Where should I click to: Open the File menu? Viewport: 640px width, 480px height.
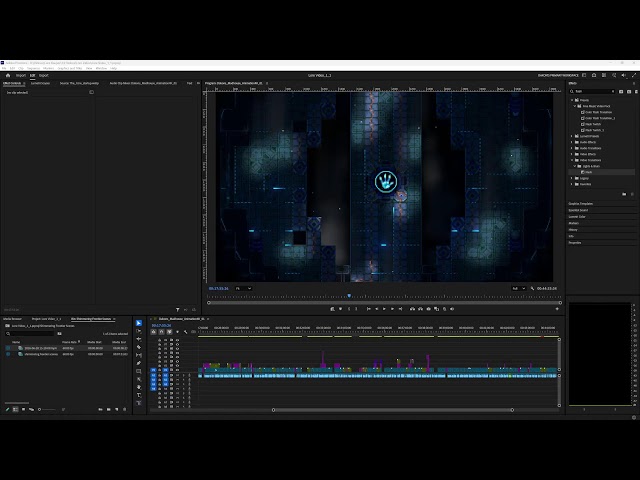(4, 68)
